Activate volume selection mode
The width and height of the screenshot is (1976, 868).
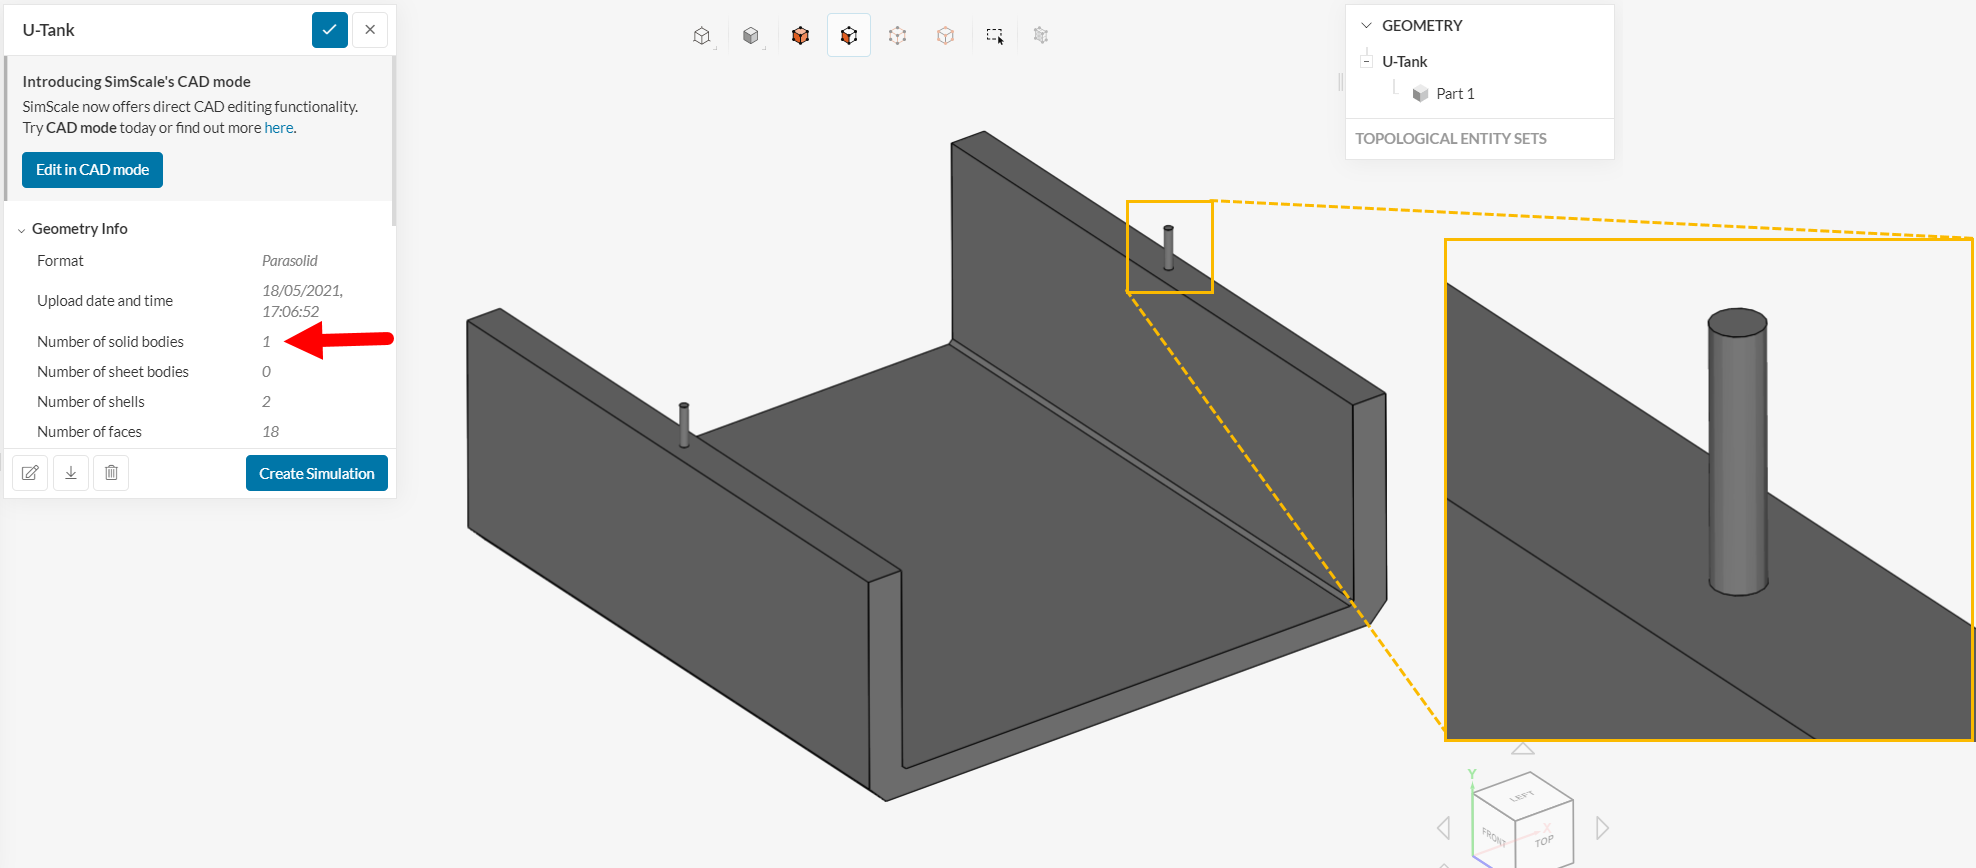click(x=800, y=36)
